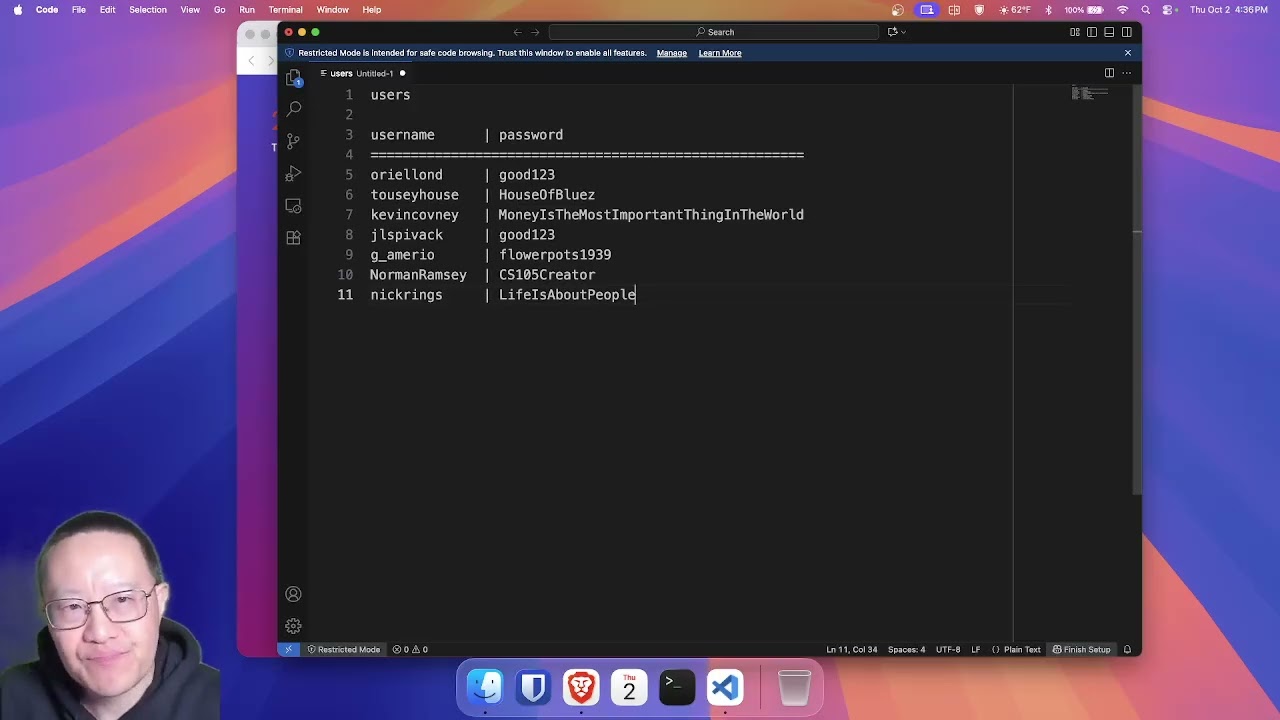Screen dimensions: 1280x720
Task: Open the notifications bell in status bar
Action: coord(1127,650)
